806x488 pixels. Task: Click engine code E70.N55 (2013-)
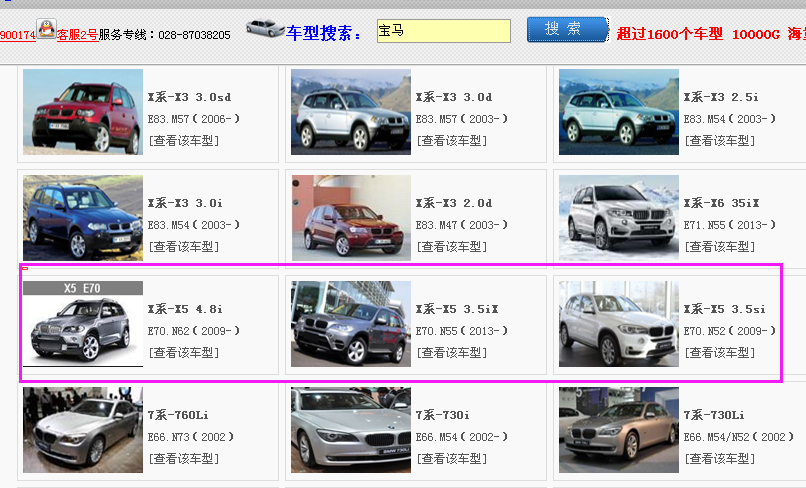pyautogui.click(x=462, y=331)
